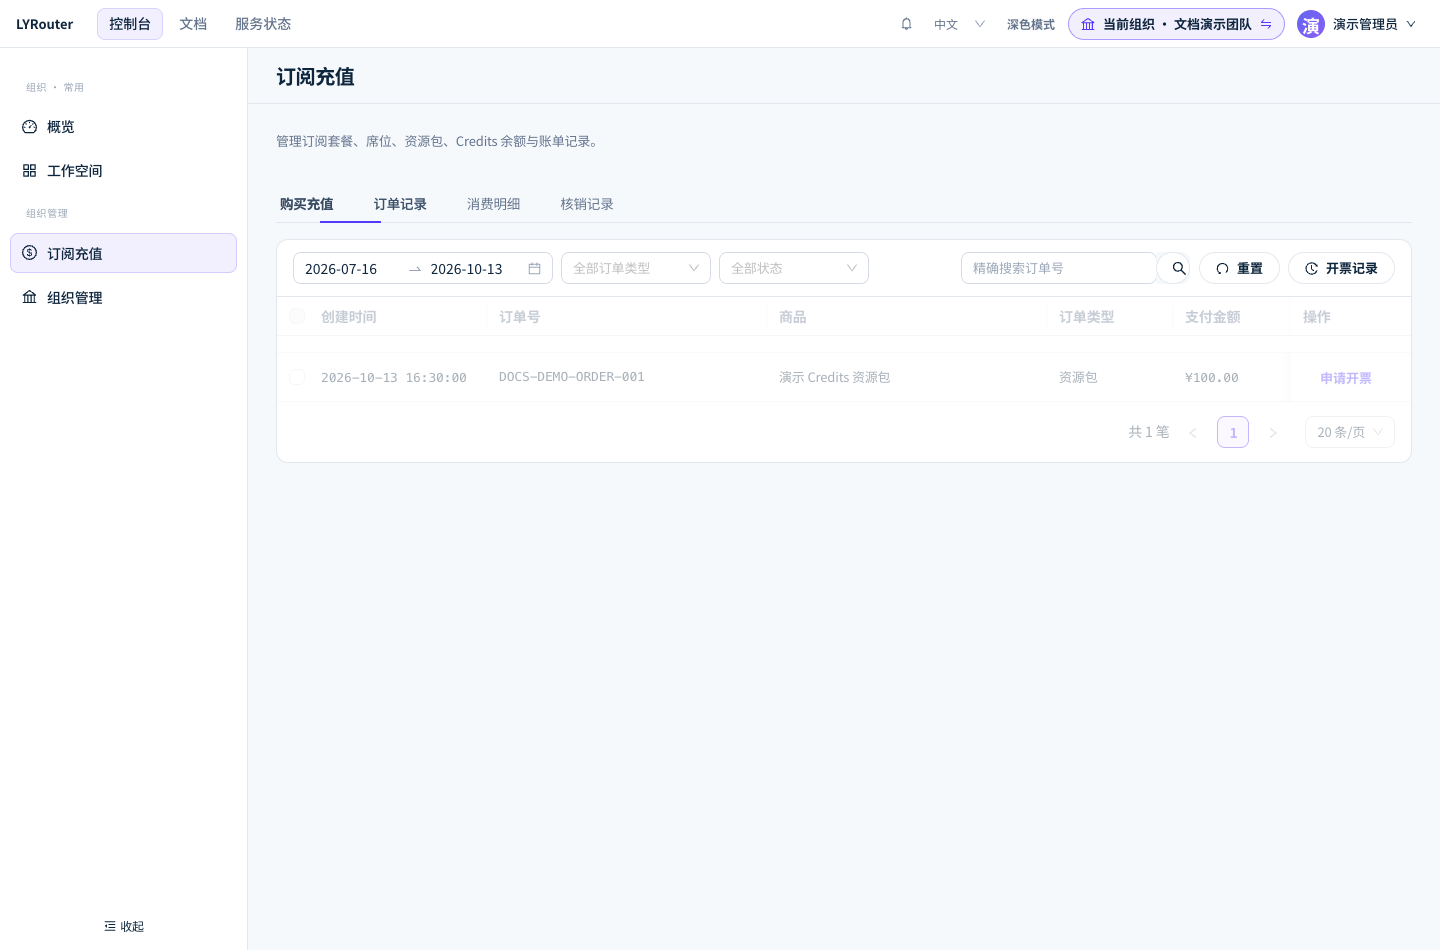1440x950 pixels.
Task: Open the 全部订单类型 dropdown
Action: pos(636,268)
